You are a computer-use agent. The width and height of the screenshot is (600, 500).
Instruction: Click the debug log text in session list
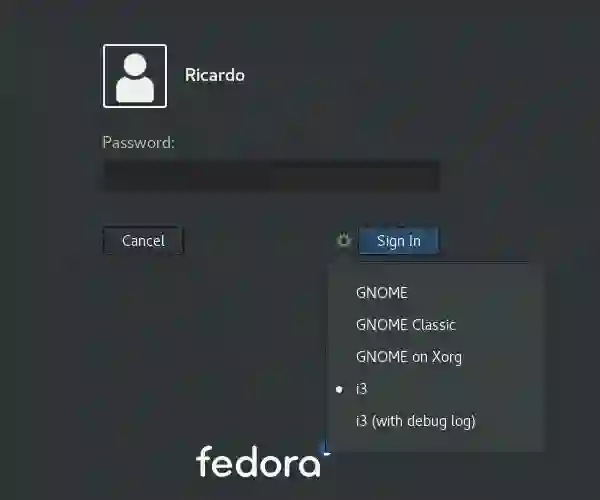(x=439, y=421)
